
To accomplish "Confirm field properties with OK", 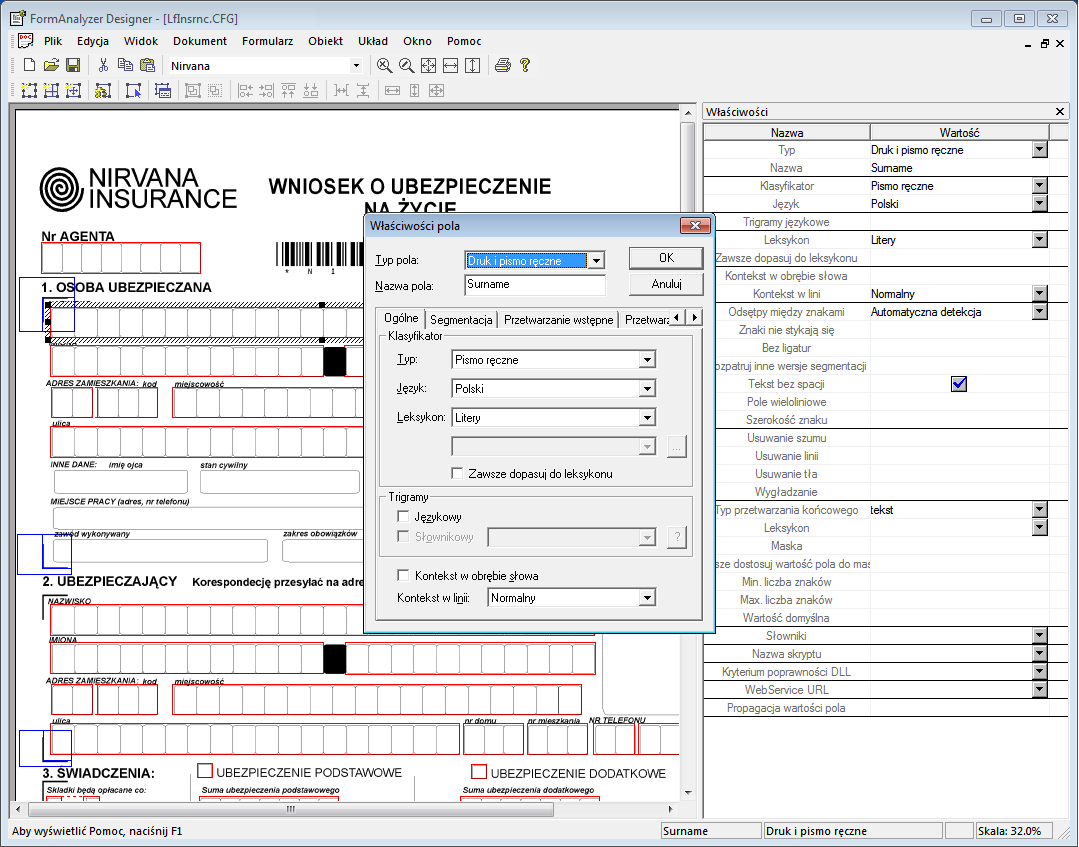I will pos(666,257).
